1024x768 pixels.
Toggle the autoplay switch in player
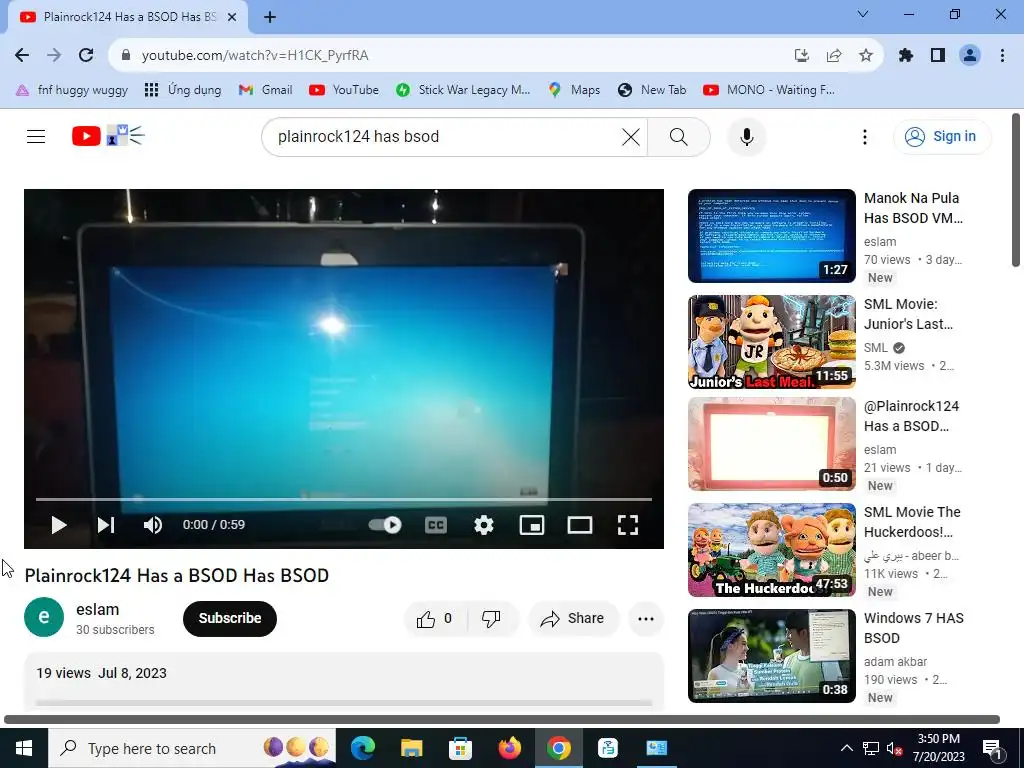tap(385, 525)
